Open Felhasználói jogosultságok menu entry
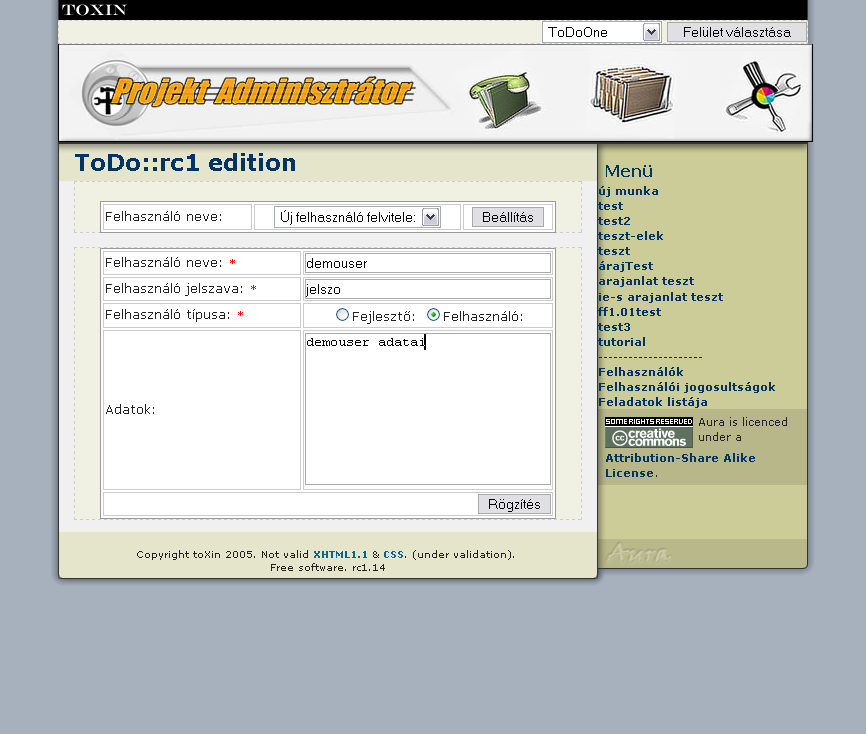The width and height of the screenshot is (866, 734). click(686, 387)
